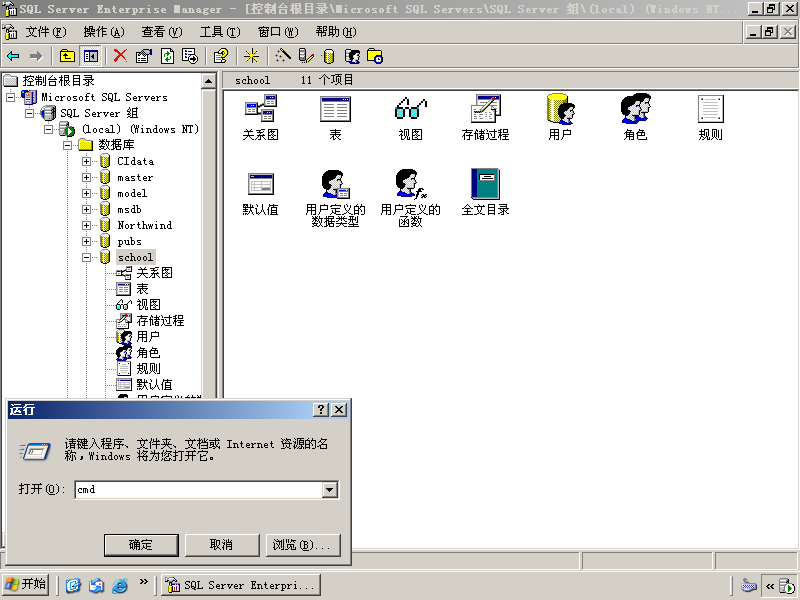Expand the pubs database node
Viewport: 800px width, 600px height.
(86, 241)
